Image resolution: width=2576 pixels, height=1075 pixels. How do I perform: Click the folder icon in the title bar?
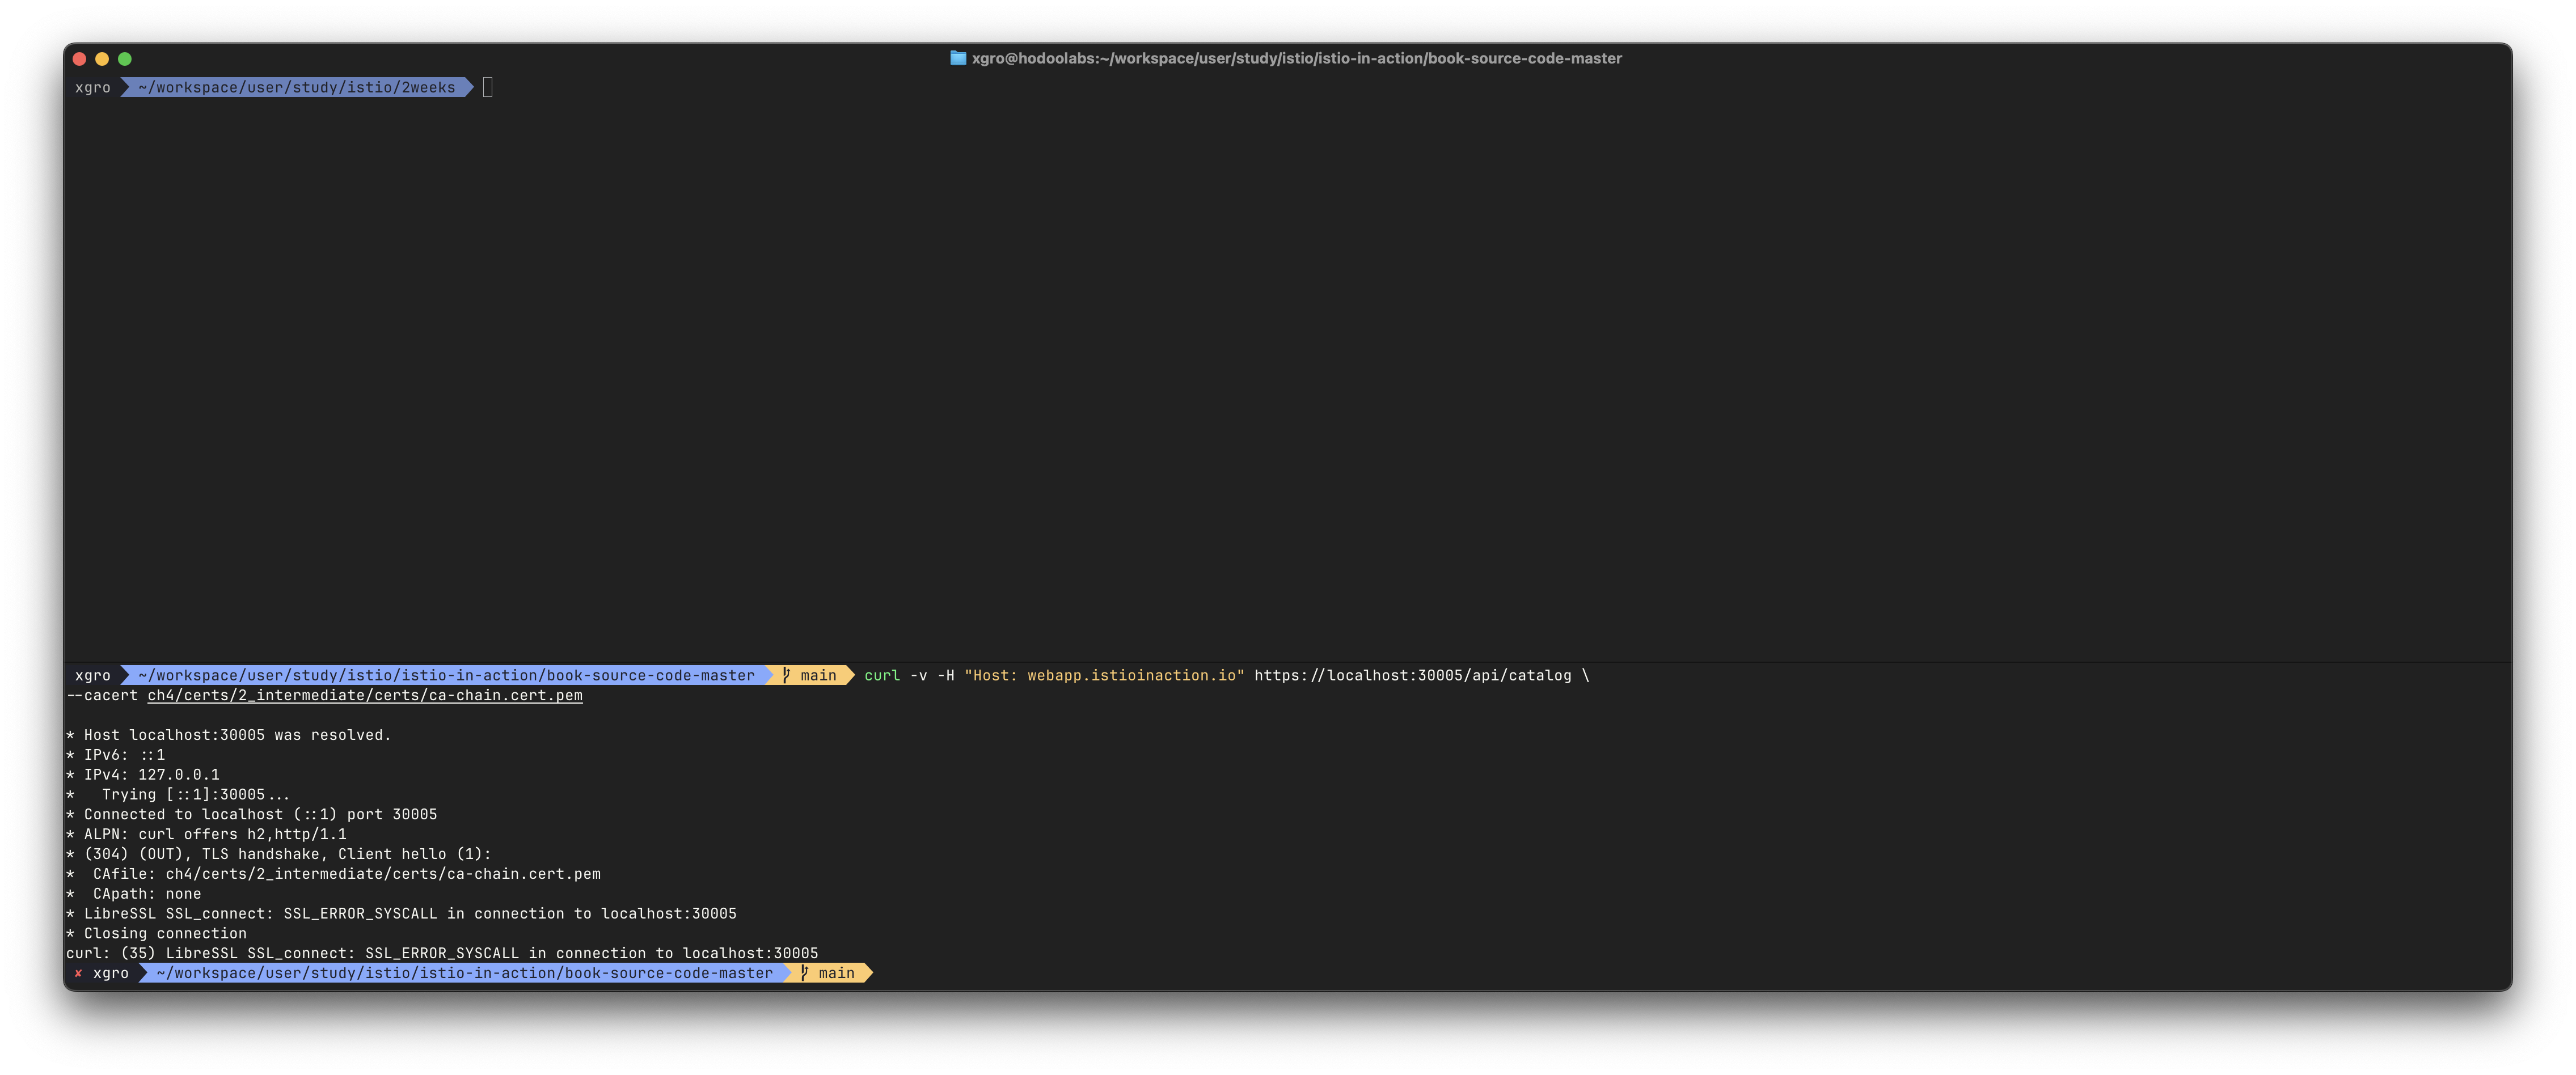coord(957,58)
